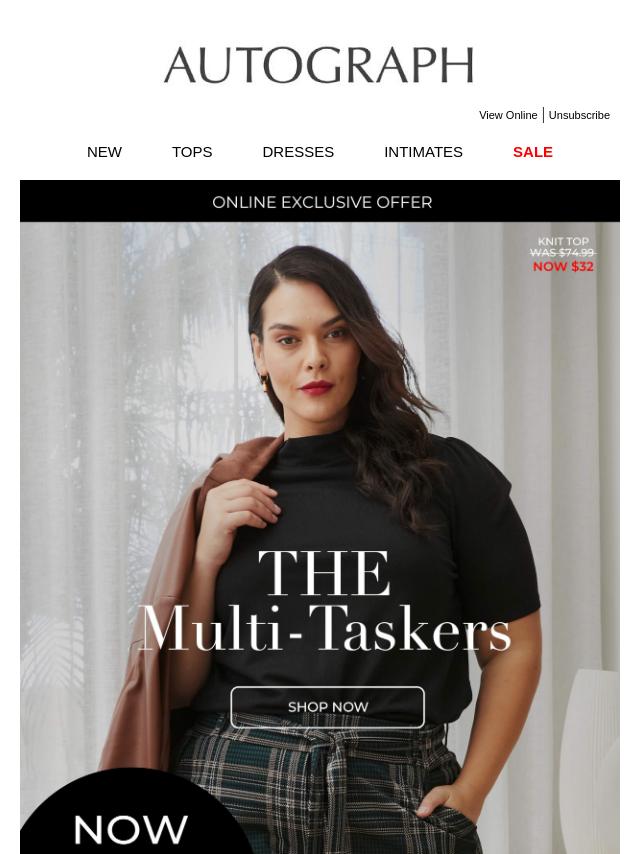The width and height of the screenshot is (640, 854).
Task: Open the TOPS category
Action: click(x=192, y=152)
